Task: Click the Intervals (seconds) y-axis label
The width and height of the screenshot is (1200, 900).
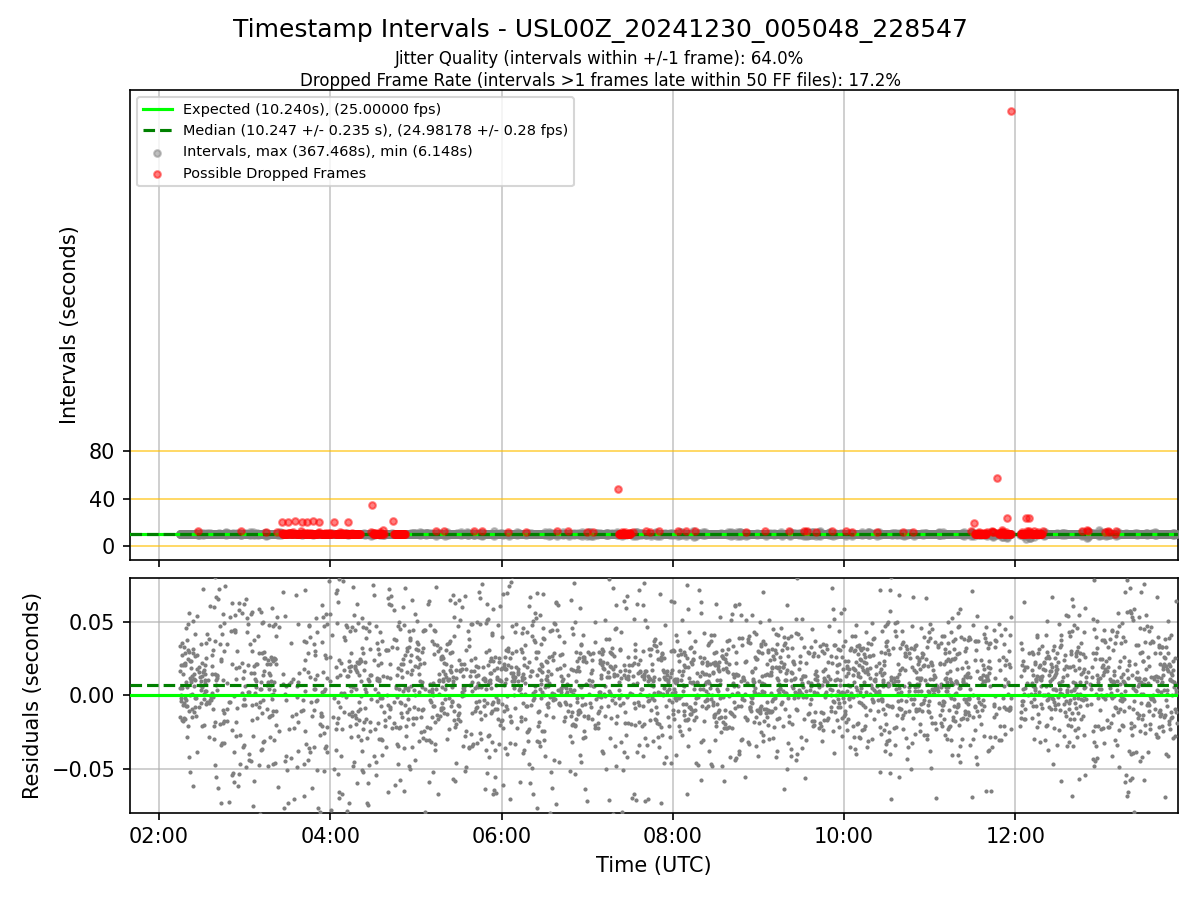Action: [x=69, y=324]
